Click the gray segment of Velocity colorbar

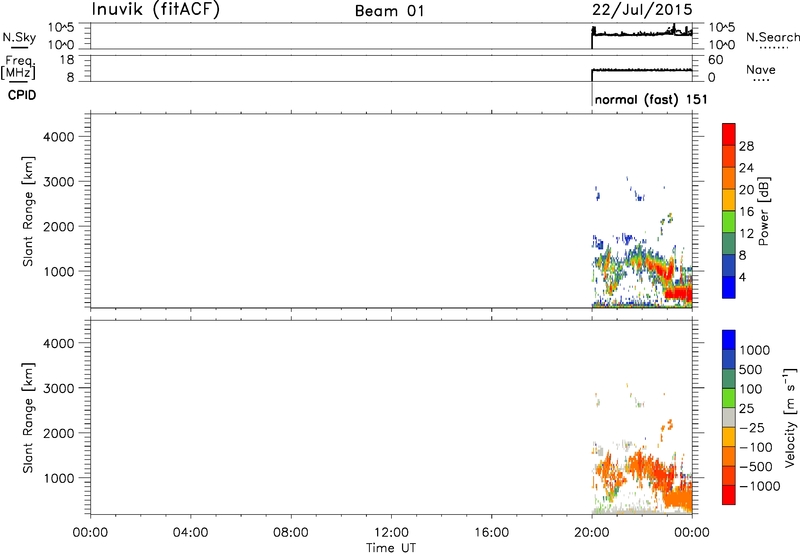[x=729, y=417]
